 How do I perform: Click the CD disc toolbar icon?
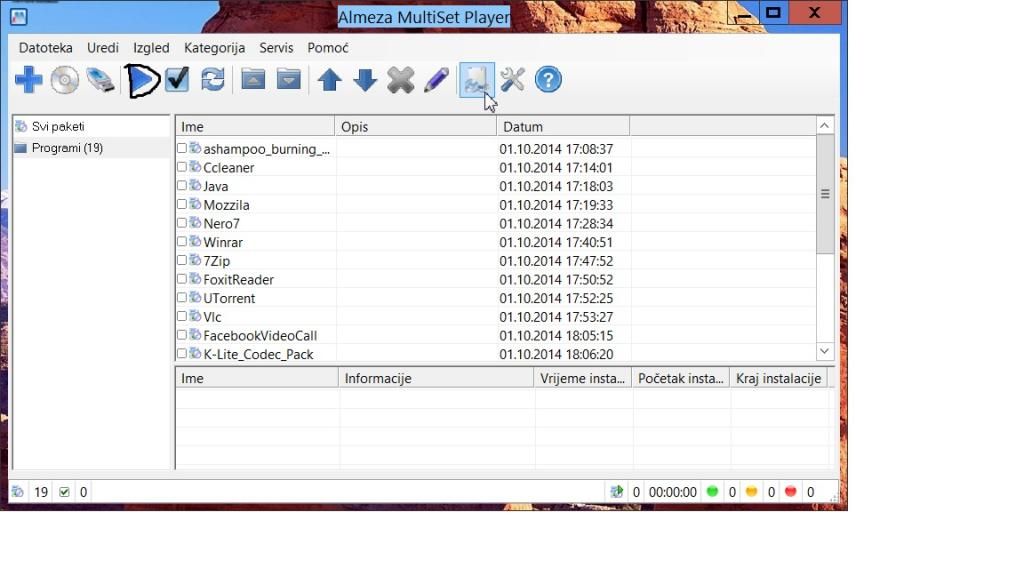pyautogui.click(x=65, y=80)
